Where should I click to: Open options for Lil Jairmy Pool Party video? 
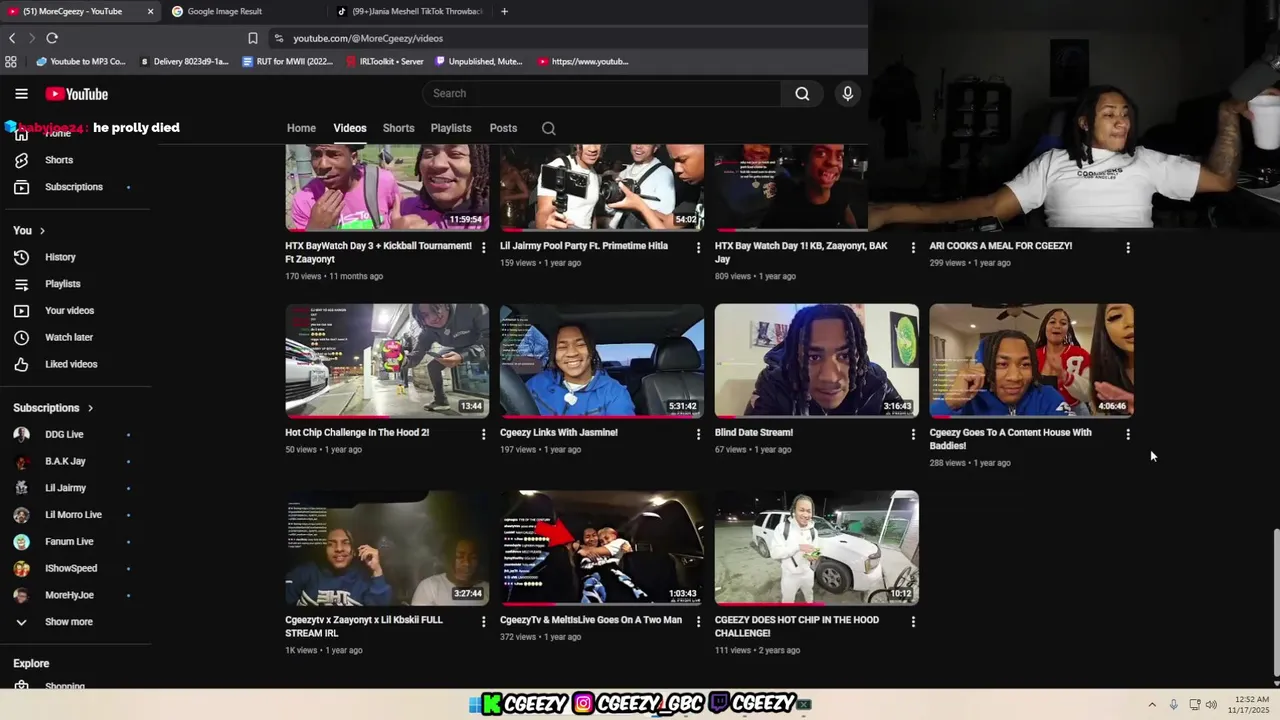tap(698, 247)
